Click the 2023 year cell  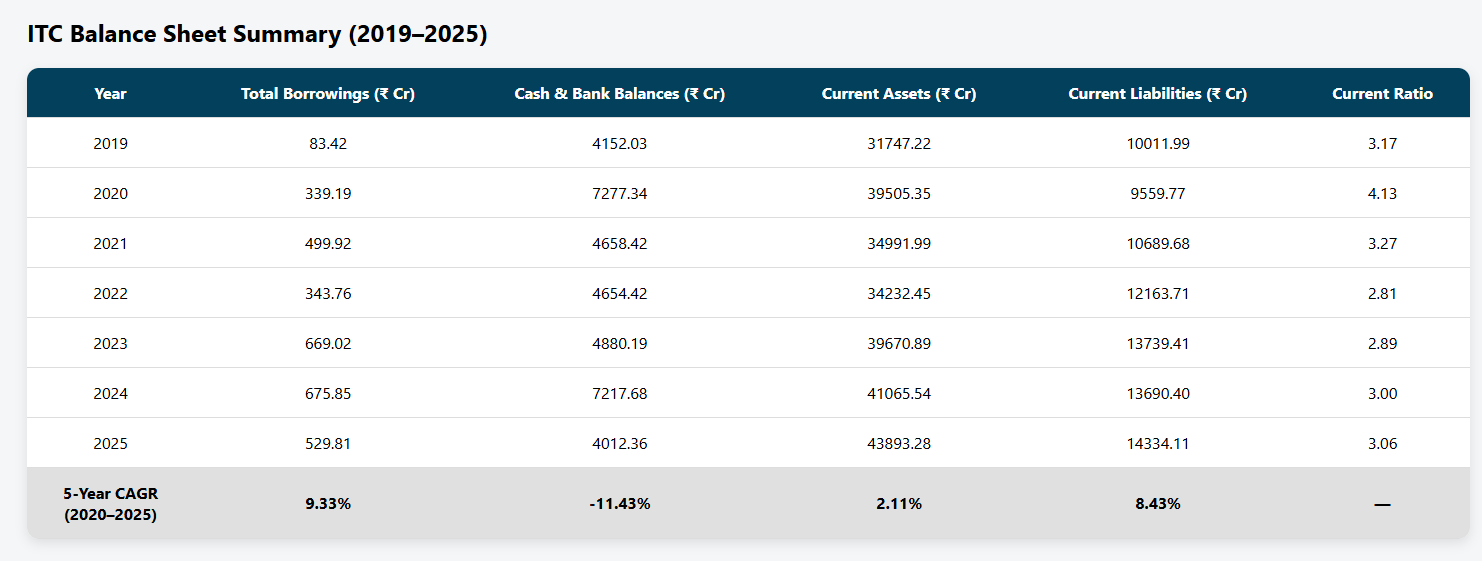point(110,343)
